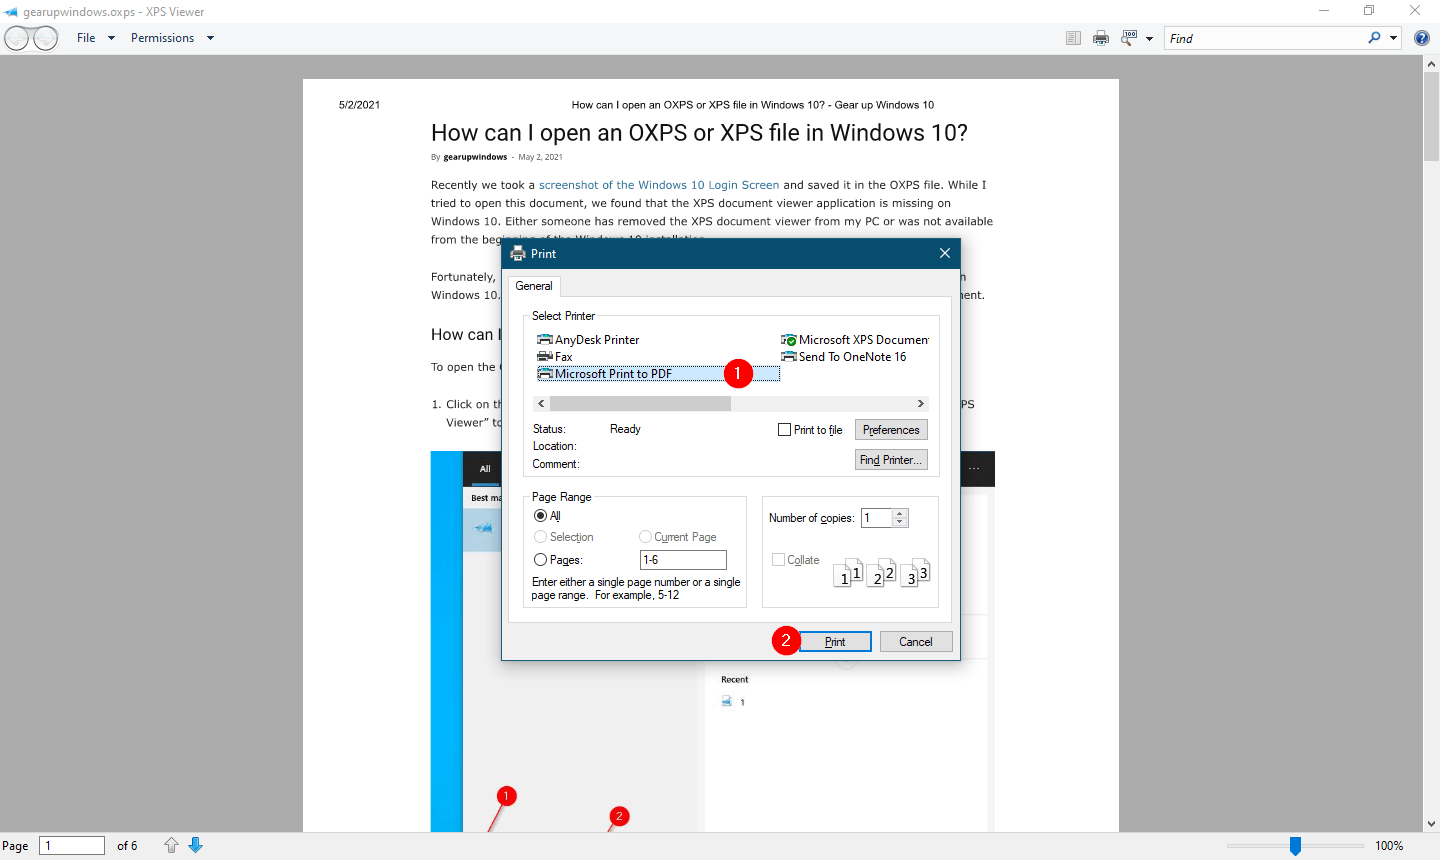The height and width of the screenshot is (860, 1440).
Task: Select the Current Page radio button
Action: 645,537
